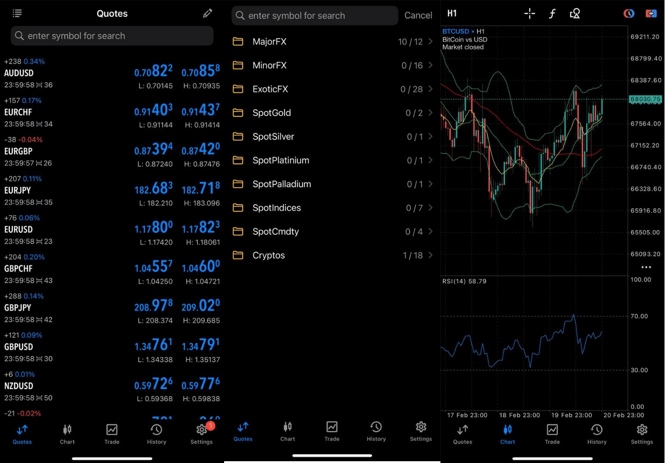Open History tab in chart screen
Viewport: 667px width, 463px height.
pos(597,434)
